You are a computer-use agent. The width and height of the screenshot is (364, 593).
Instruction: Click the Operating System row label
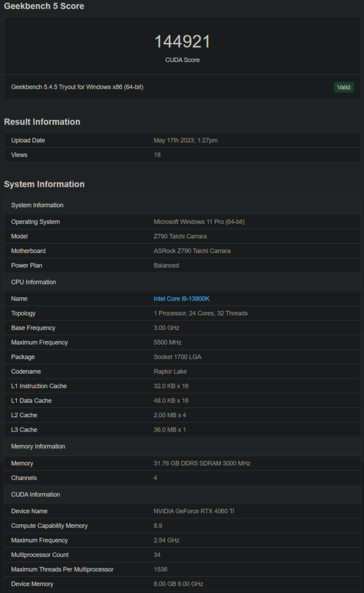pos(35,222)
